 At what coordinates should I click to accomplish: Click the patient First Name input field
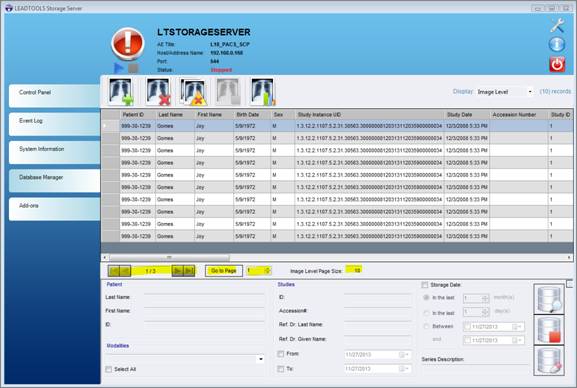pyautogui.click(x=204, y=310)
